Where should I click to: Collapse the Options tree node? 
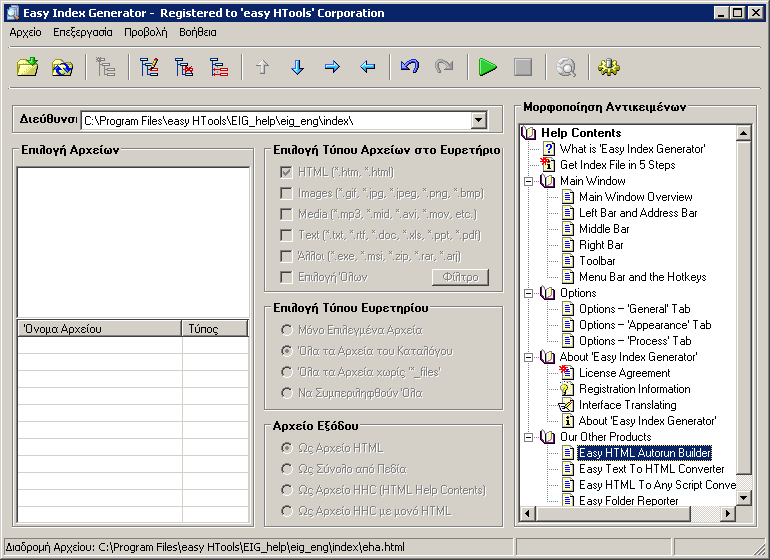click(x=528, y=293)
